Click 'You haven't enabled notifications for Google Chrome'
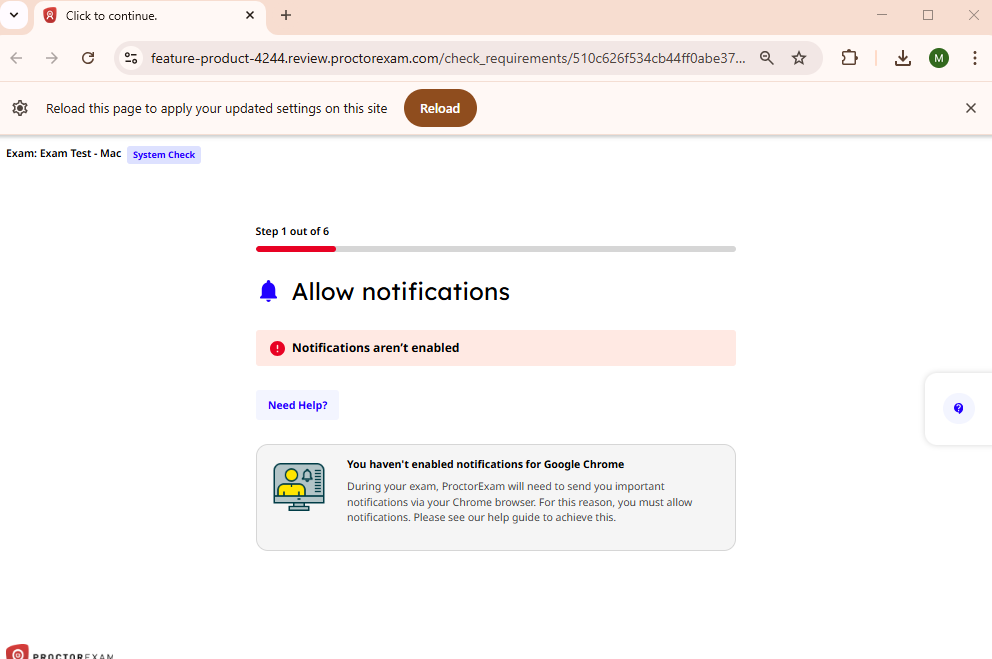The height and width of the screenshot is (659, 992). [485, 464]
